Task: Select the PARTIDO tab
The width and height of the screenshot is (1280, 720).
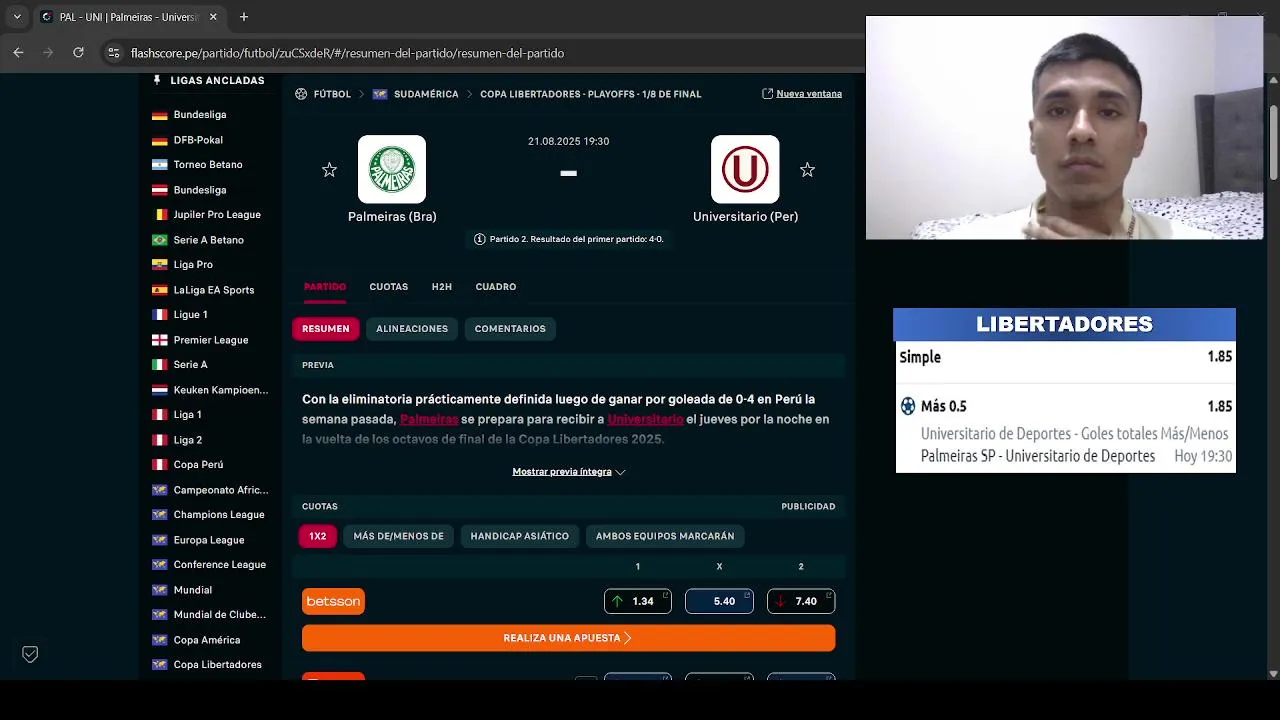Action: click(325, 287)
